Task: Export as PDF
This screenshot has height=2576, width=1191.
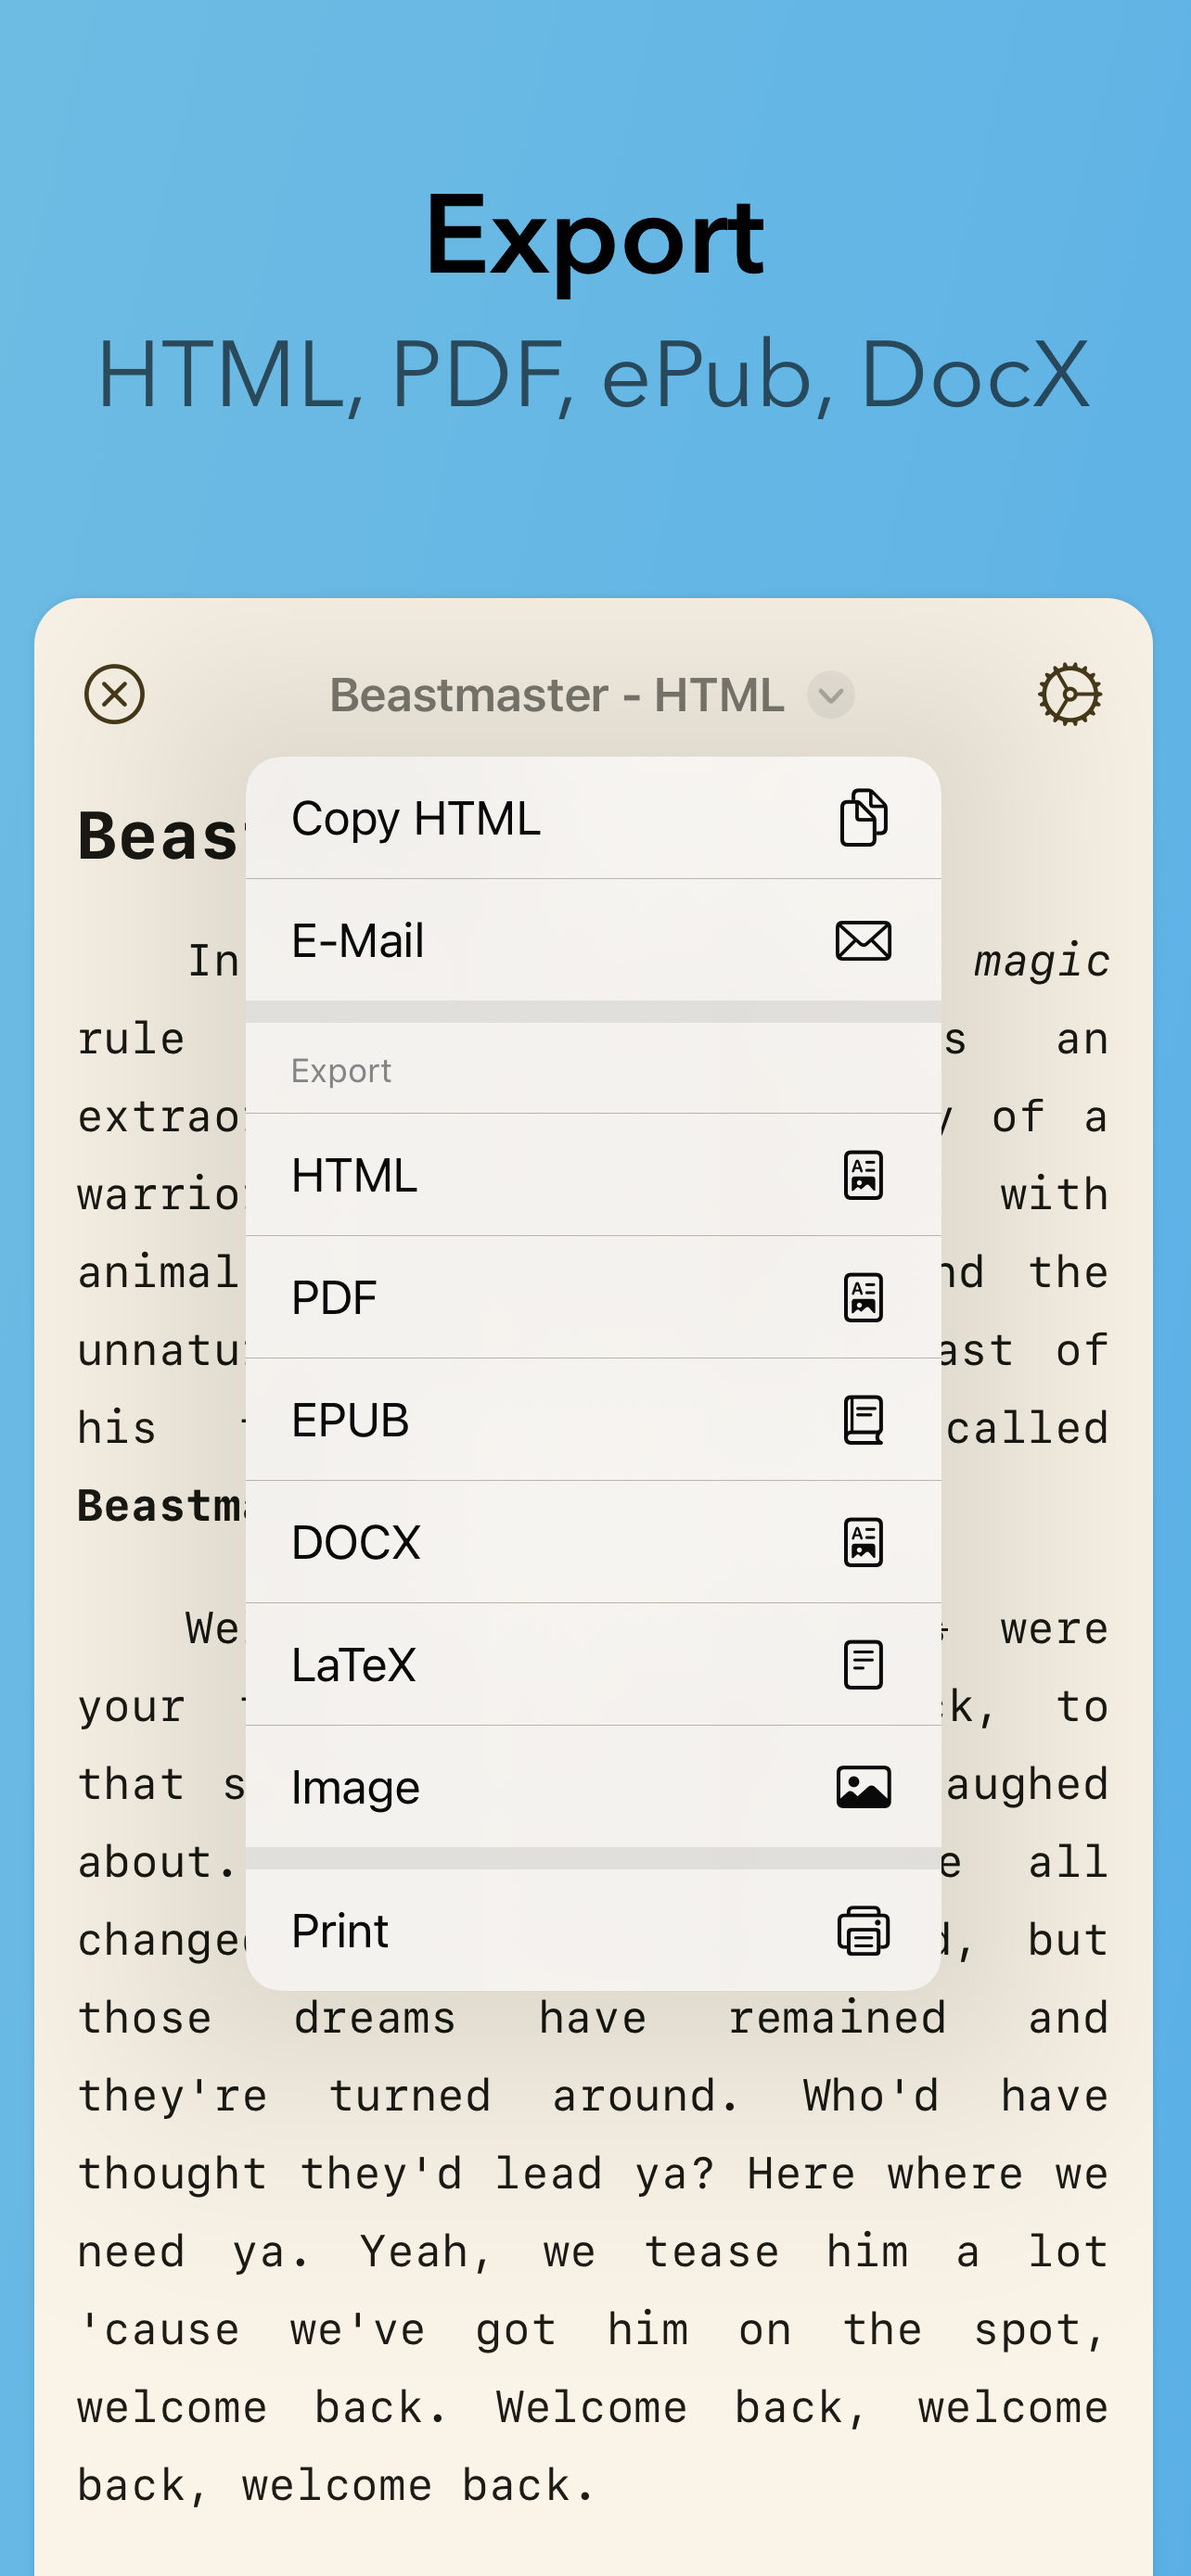Action: (x=593, y=1297)
